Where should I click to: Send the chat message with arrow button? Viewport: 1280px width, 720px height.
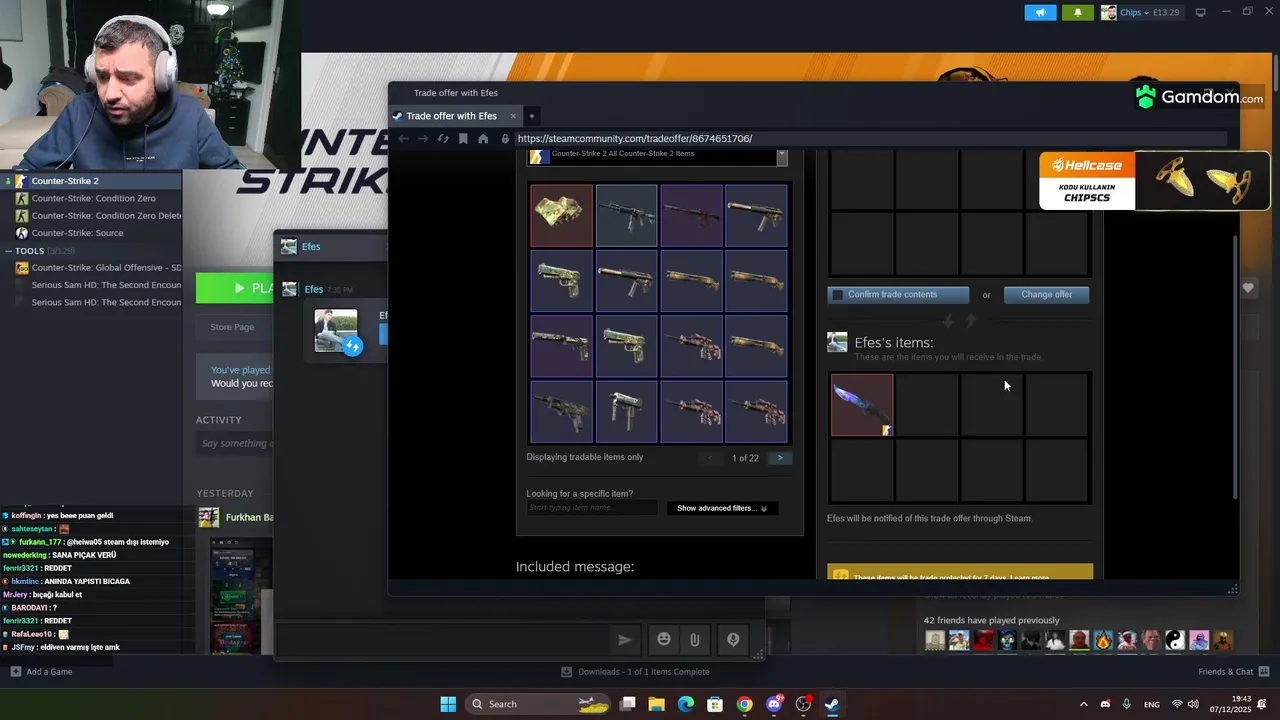point(625,640)
